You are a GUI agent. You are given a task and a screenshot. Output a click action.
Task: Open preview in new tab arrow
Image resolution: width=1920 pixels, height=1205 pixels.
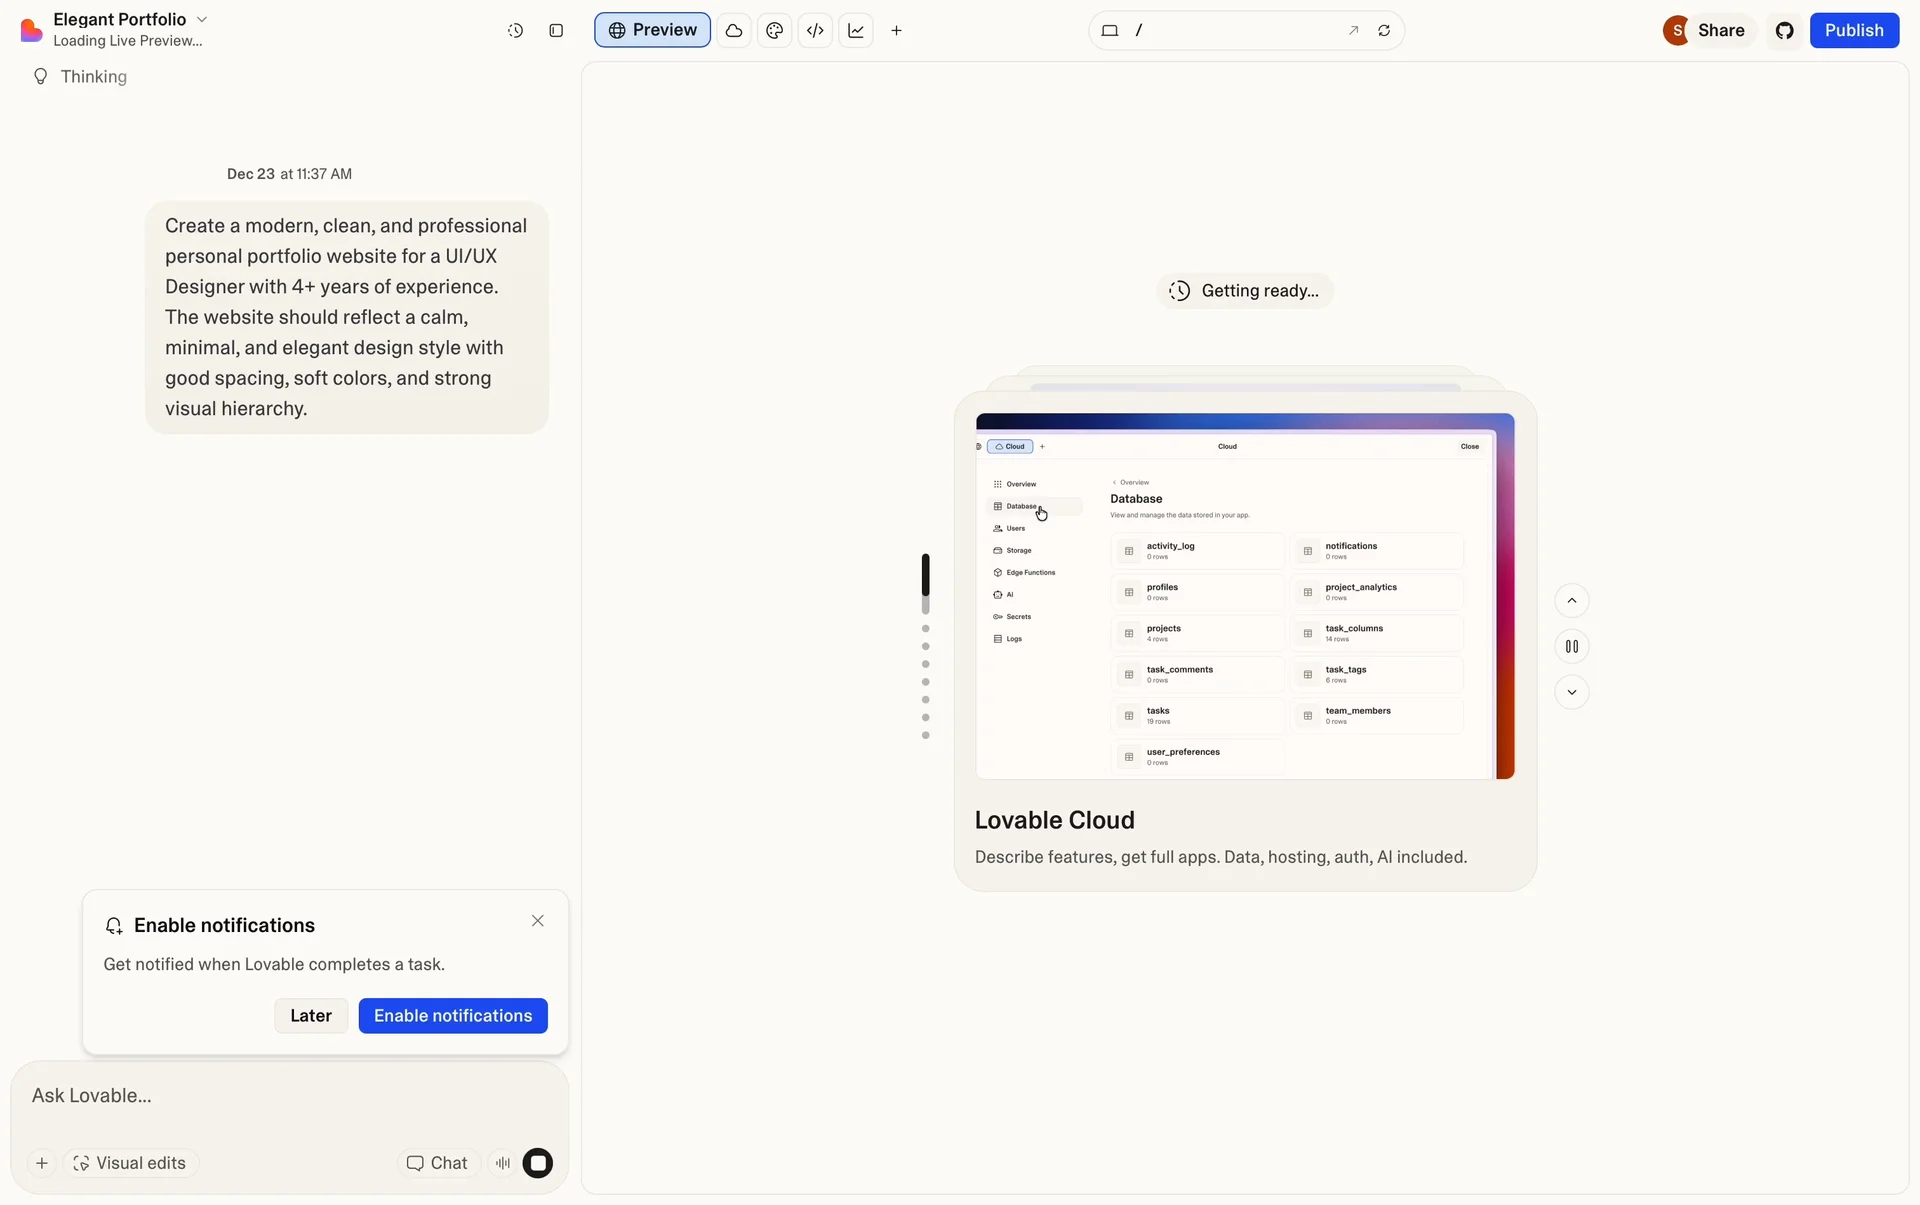[x=1353, y=31]
